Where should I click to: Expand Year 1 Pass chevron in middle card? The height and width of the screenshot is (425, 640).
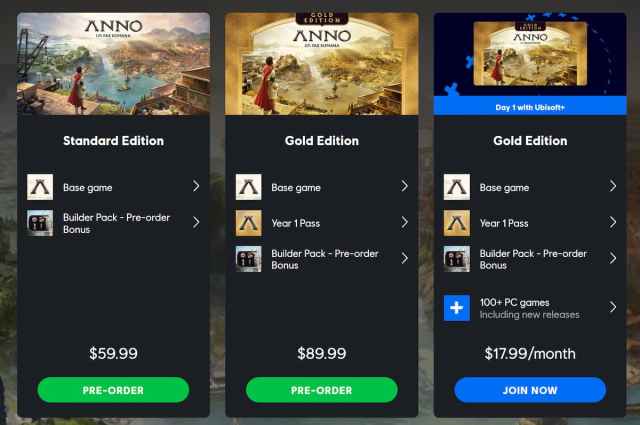coord(404,222)
